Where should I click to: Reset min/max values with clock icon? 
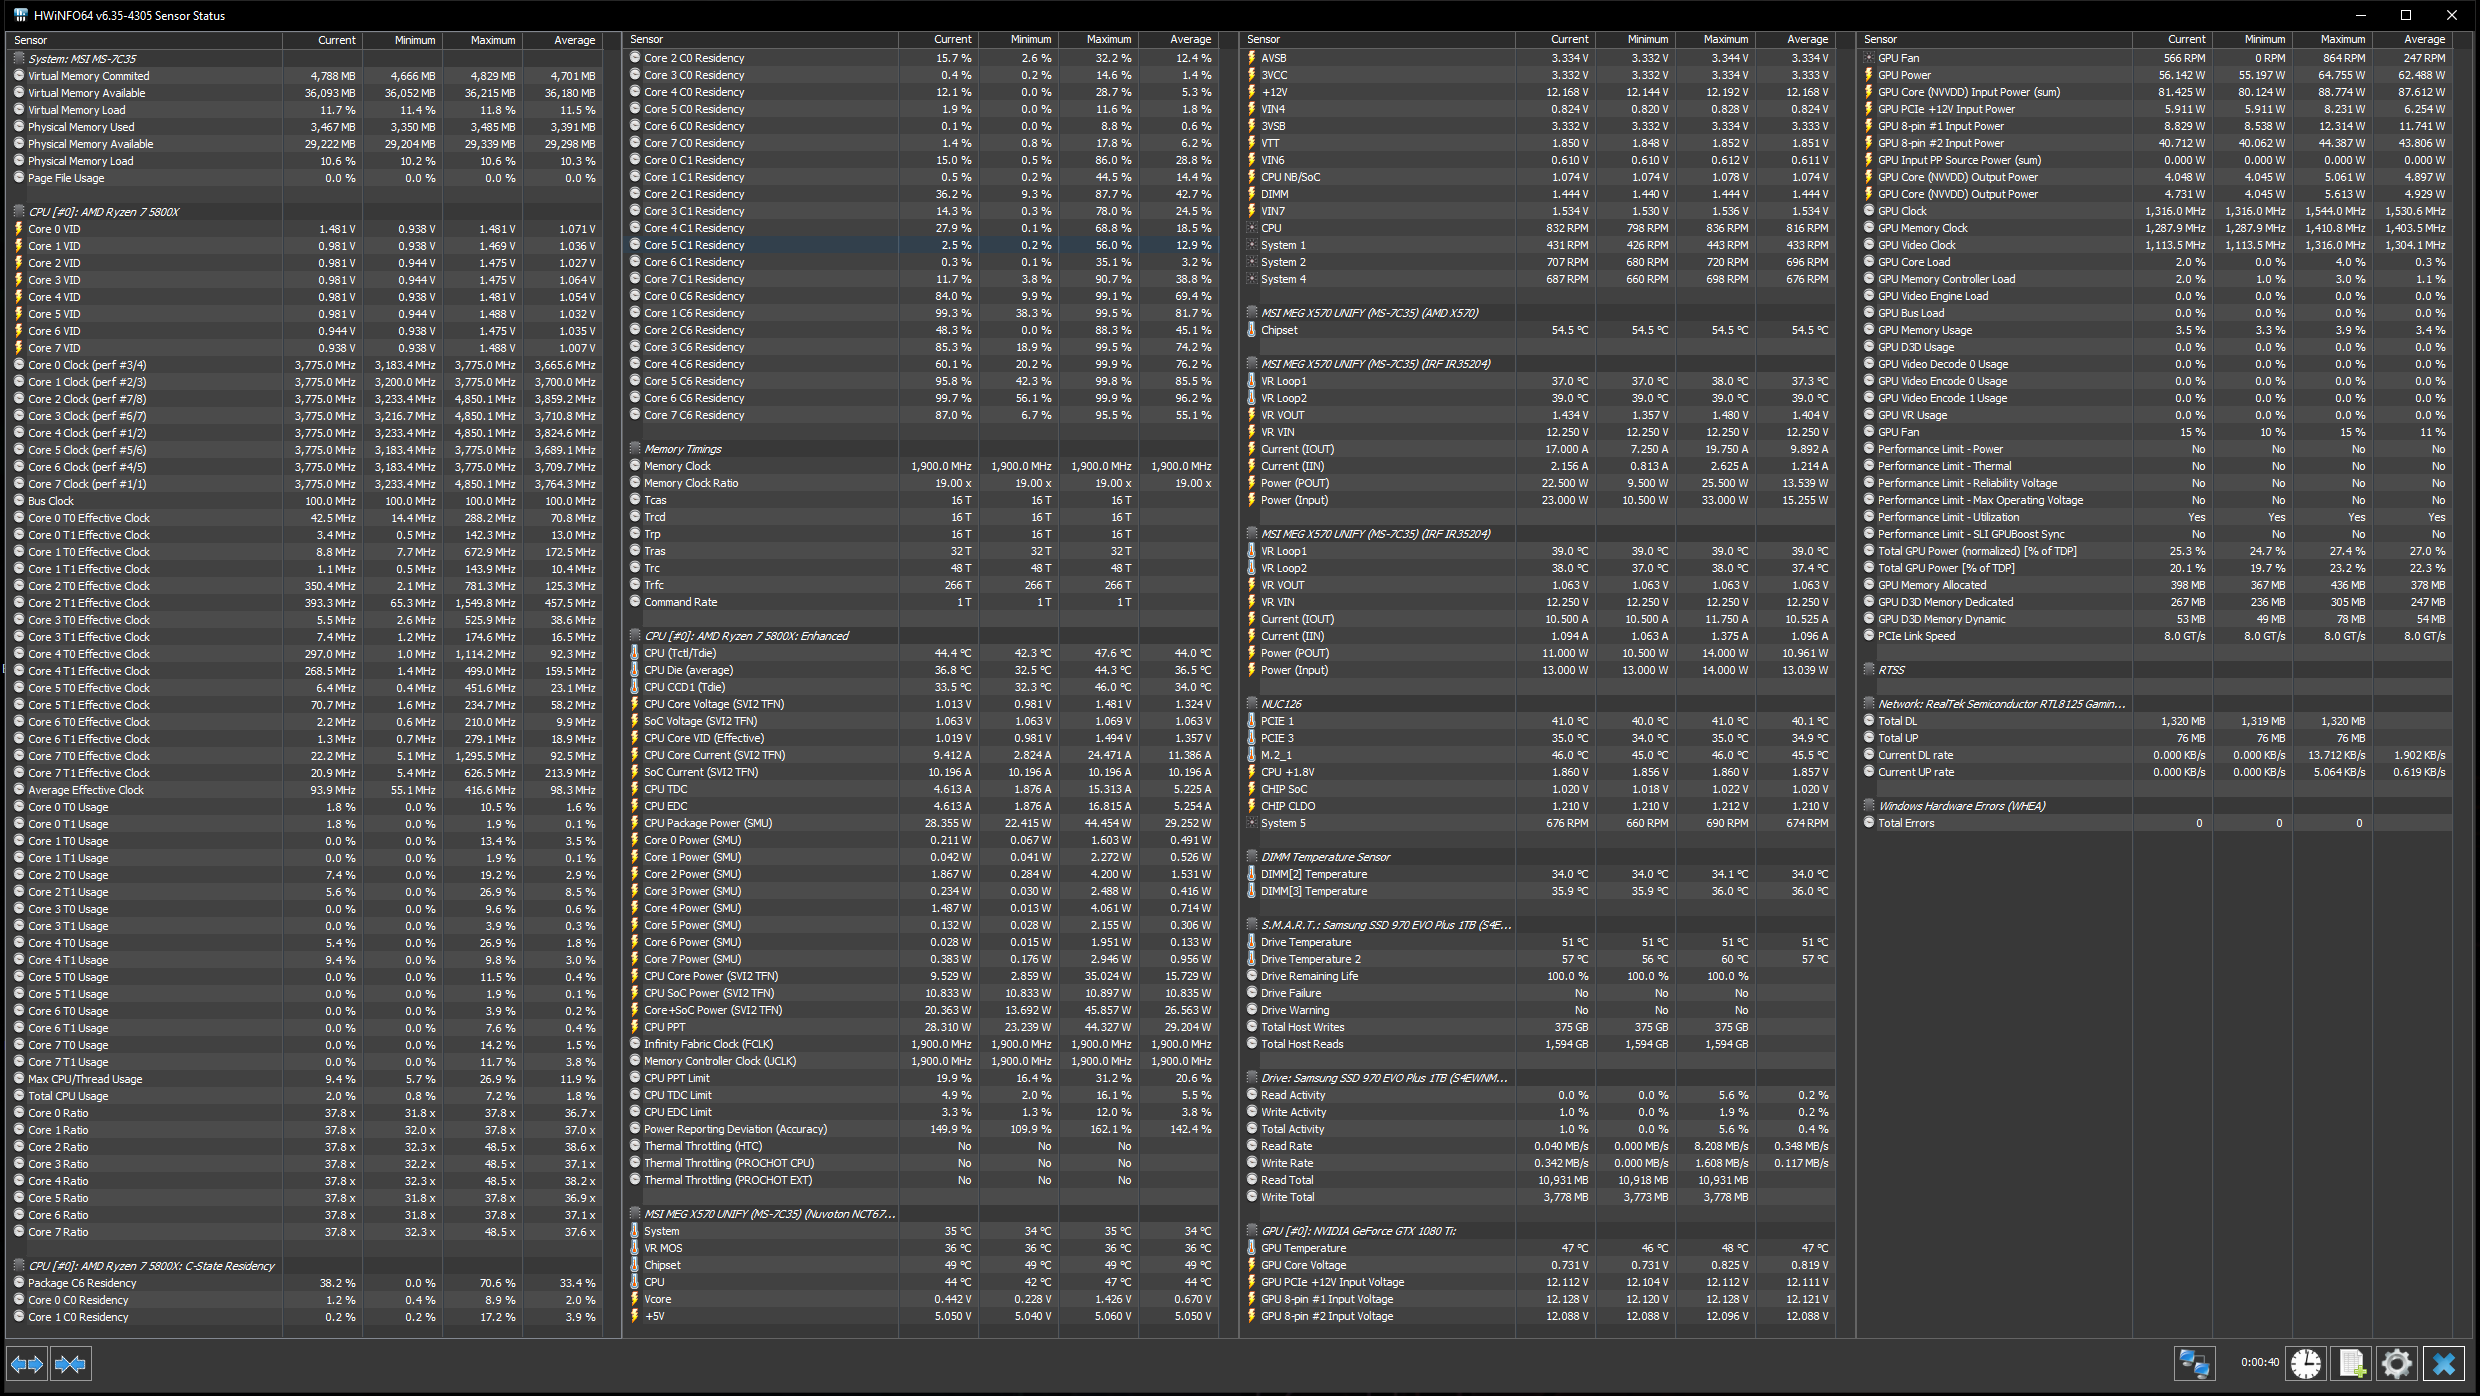coord(2306,1363)
